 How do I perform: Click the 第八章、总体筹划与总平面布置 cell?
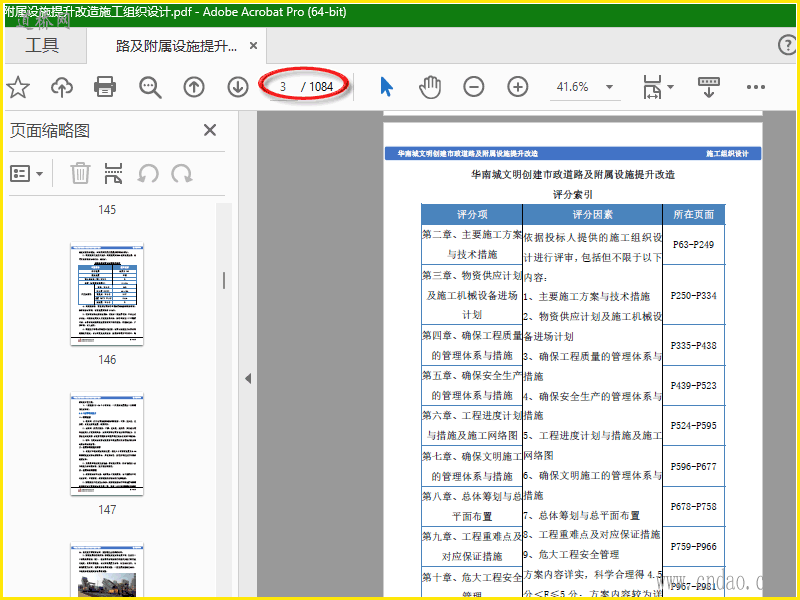coord(472,507)
